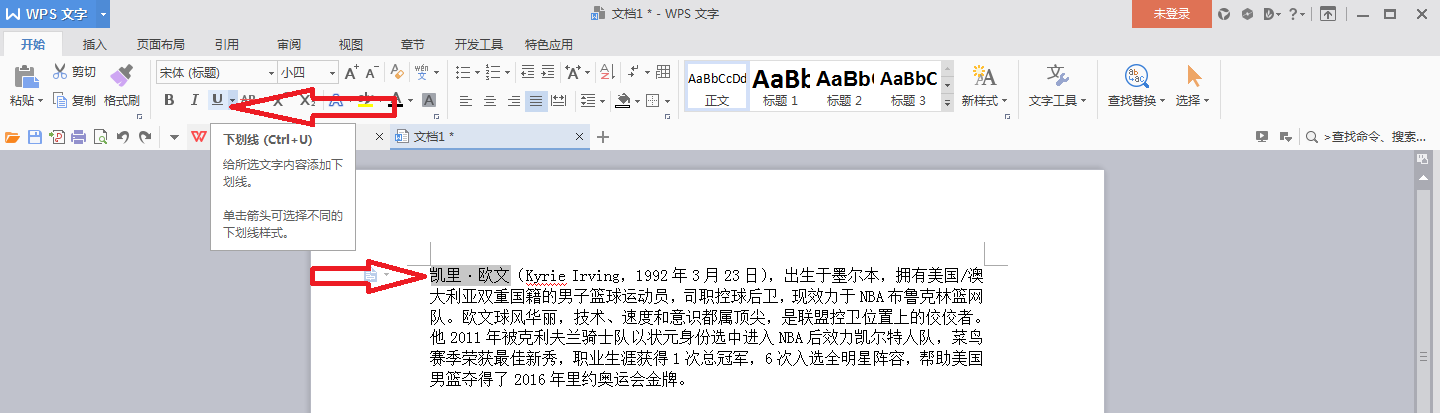1440x413 pixels.
Task: Click the redo arrow icon
Action: point(145,137)
